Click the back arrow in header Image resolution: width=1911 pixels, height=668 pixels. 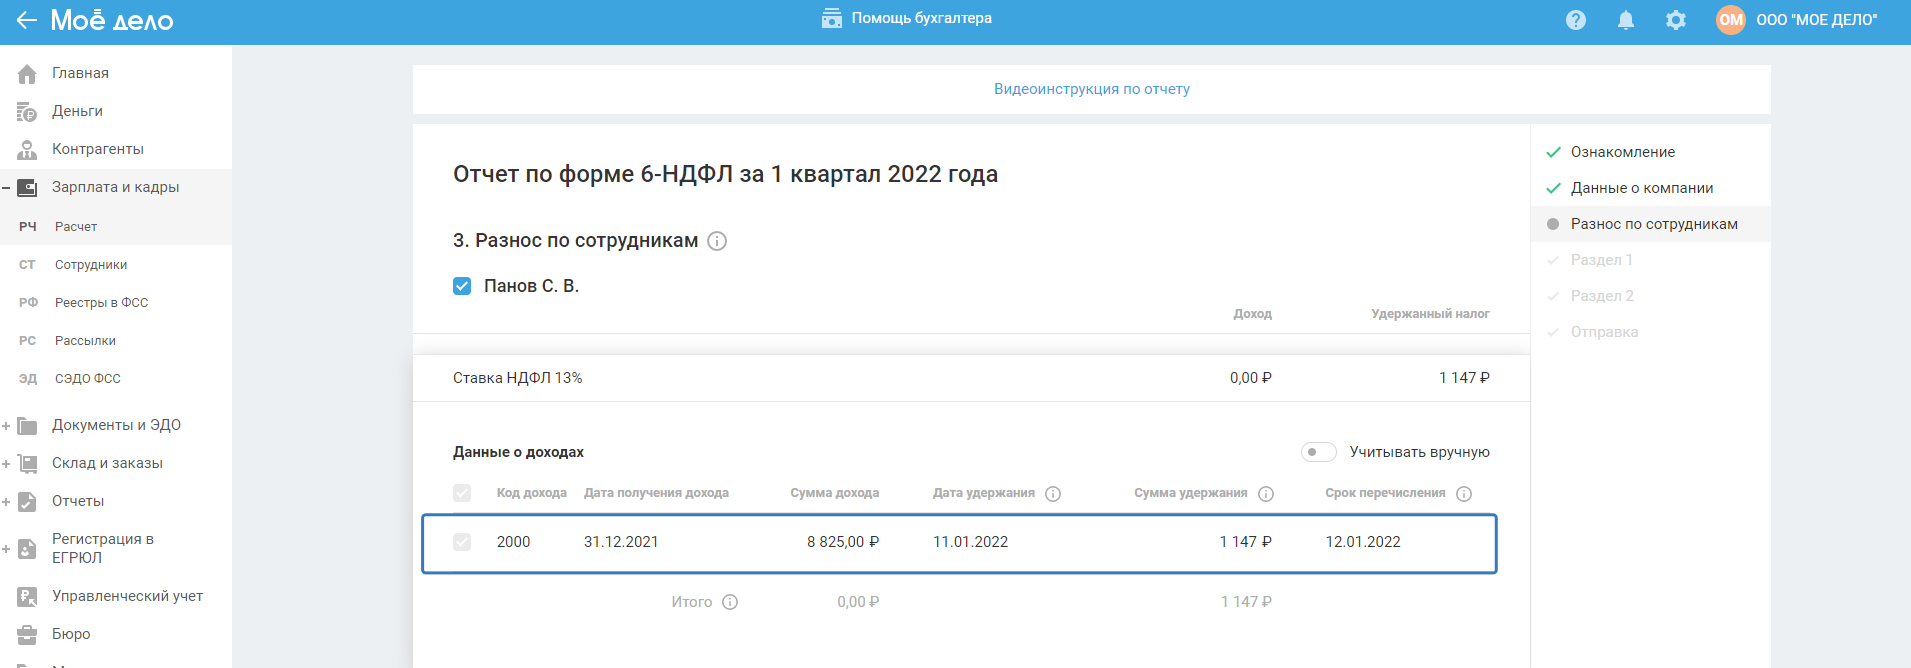(27, 20)
